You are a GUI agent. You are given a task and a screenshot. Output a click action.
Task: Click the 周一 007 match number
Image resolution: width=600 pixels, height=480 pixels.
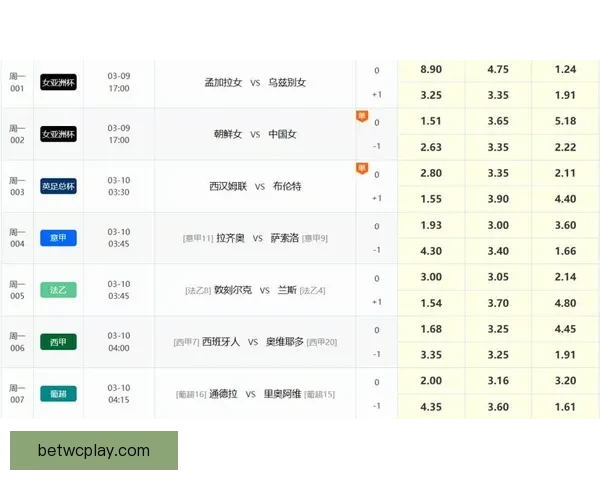tap(17, 394)
